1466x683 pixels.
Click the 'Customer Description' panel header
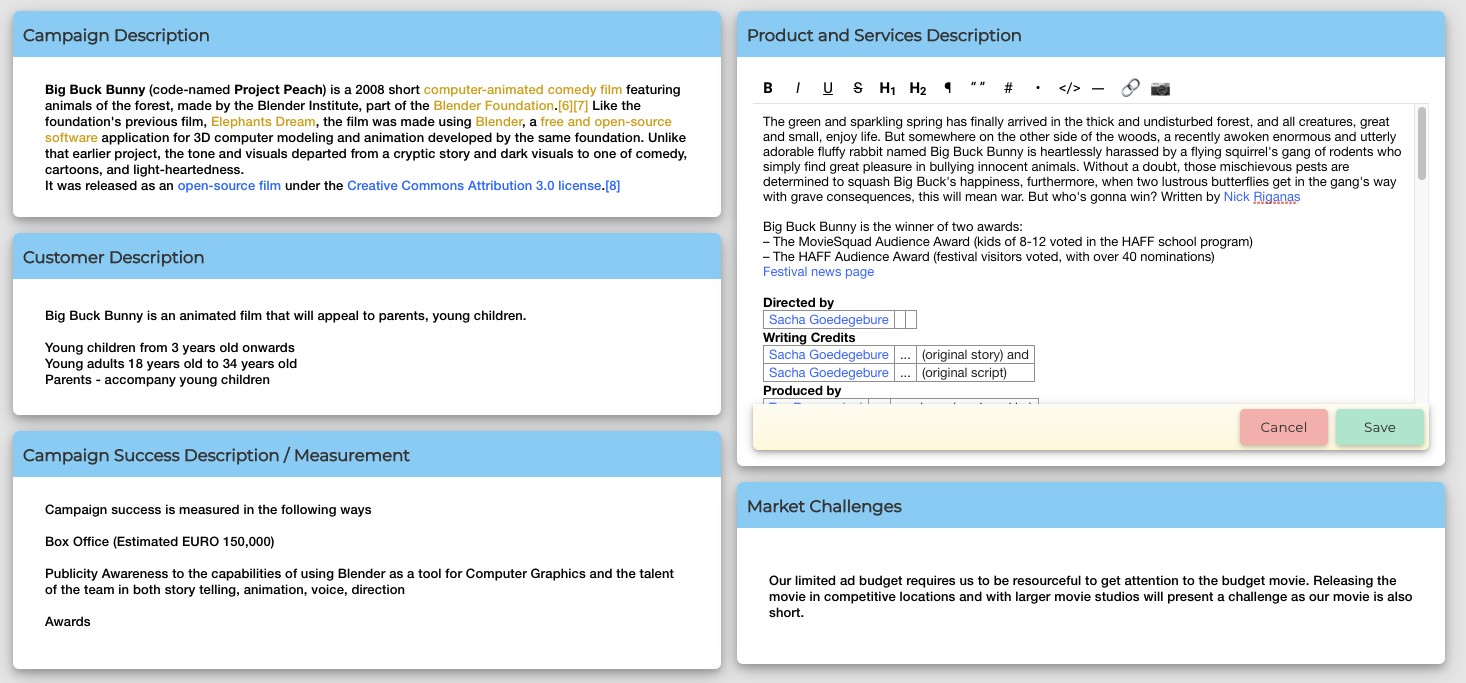[x=367, y=257]
